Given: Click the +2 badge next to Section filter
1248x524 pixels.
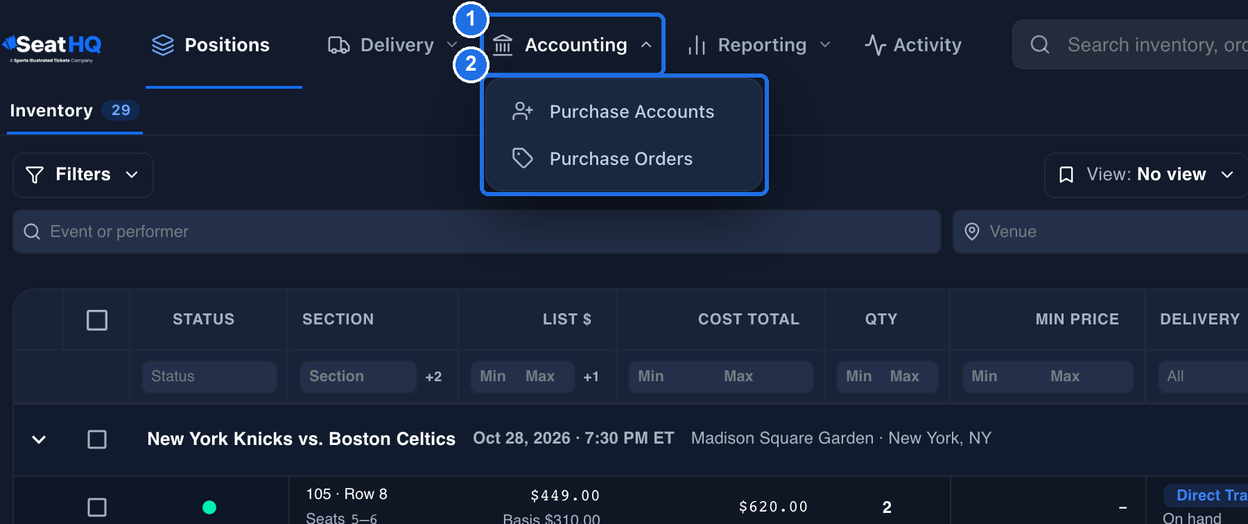Looking at the screenshot, I should coord(433,377).
